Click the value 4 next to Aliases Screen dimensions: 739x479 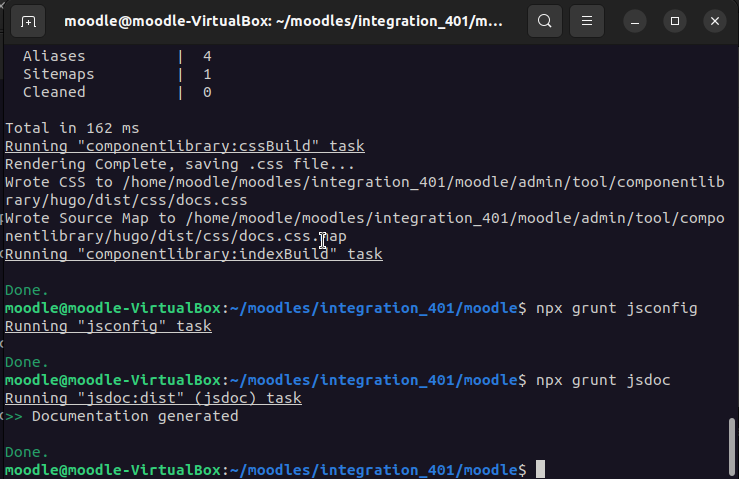coord(207,56)
